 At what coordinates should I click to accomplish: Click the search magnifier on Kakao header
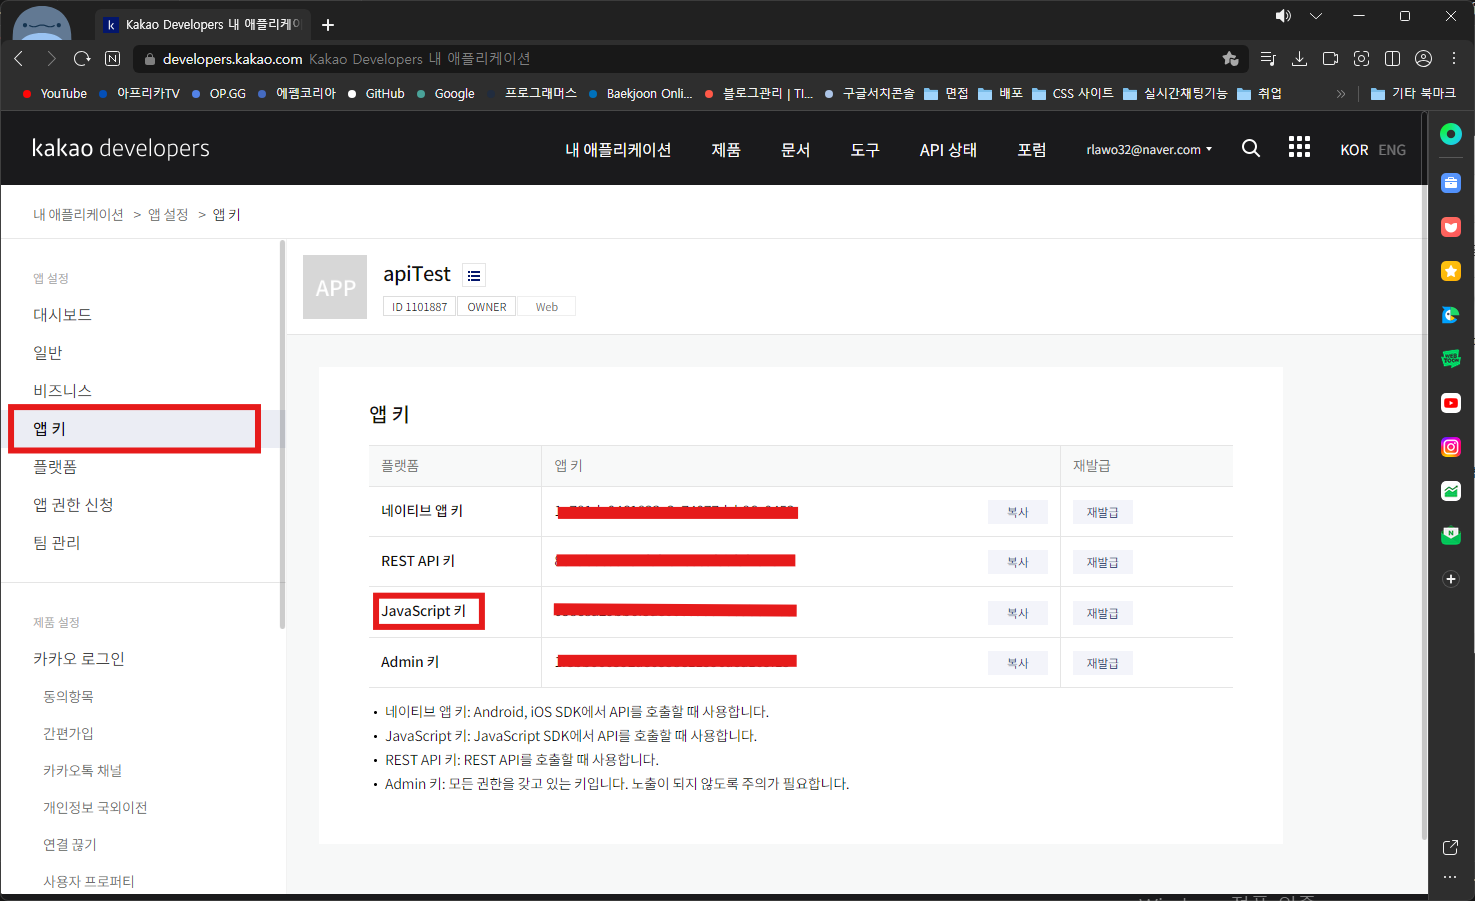pos(1250,148)
